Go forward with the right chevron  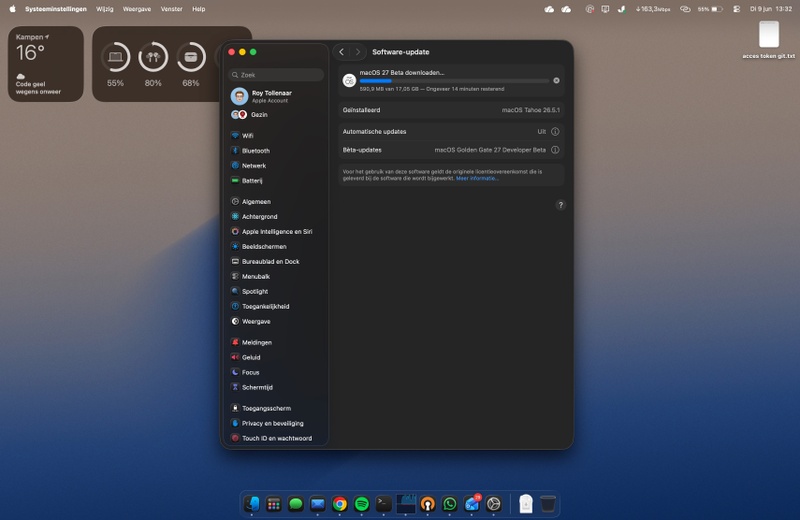click(x=358, y=52)
